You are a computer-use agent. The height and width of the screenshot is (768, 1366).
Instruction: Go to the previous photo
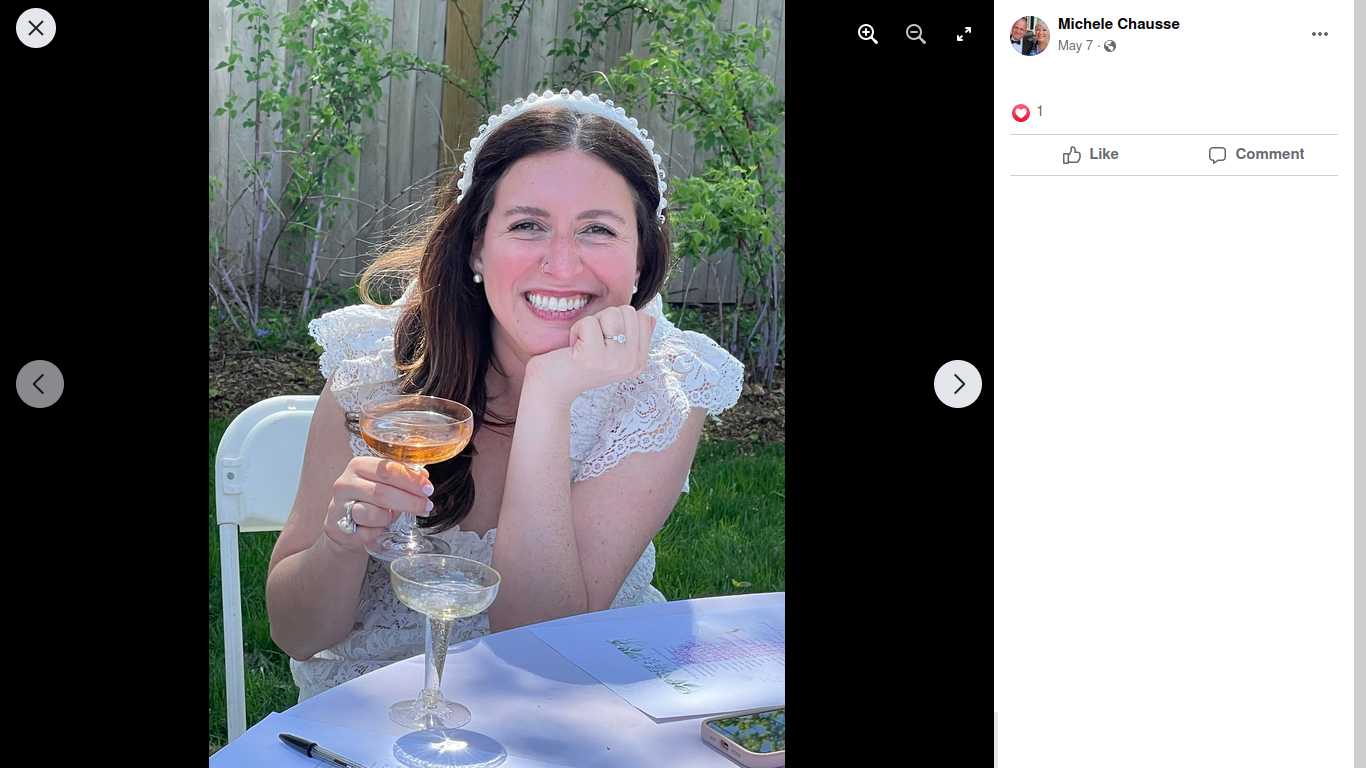coord(40,384)
